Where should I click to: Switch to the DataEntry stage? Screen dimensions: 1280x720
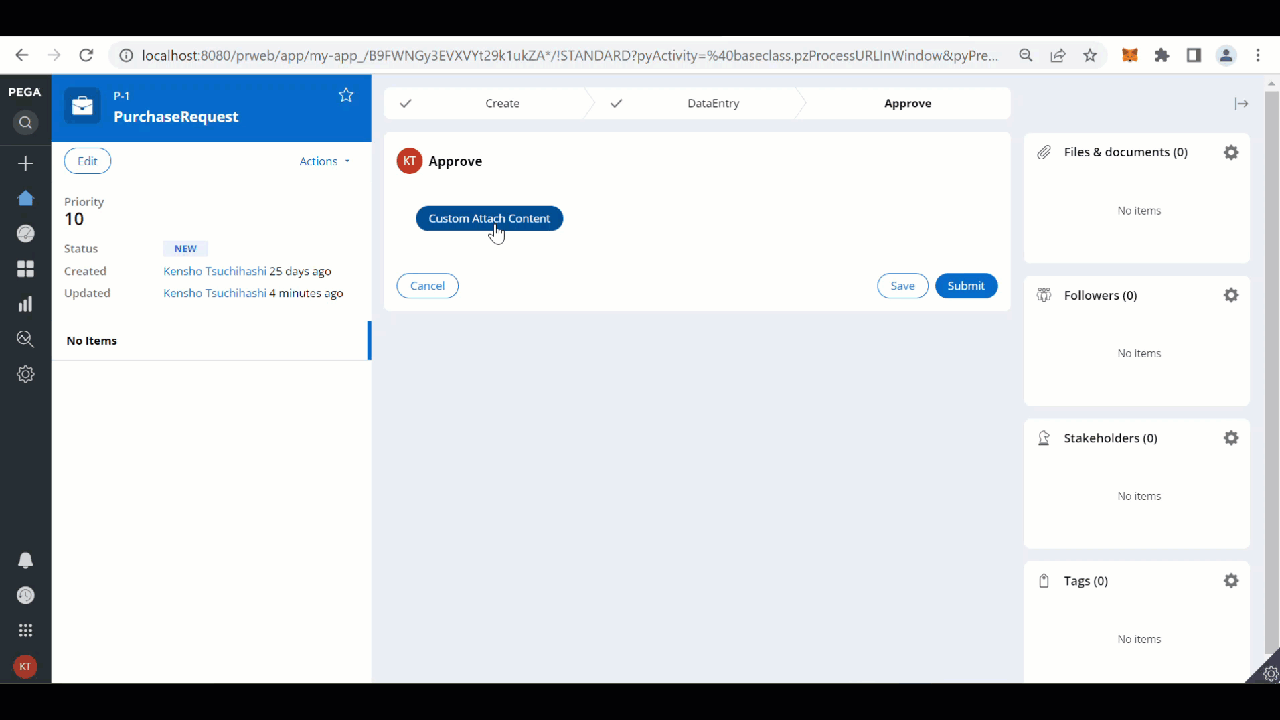click(713, 103)
